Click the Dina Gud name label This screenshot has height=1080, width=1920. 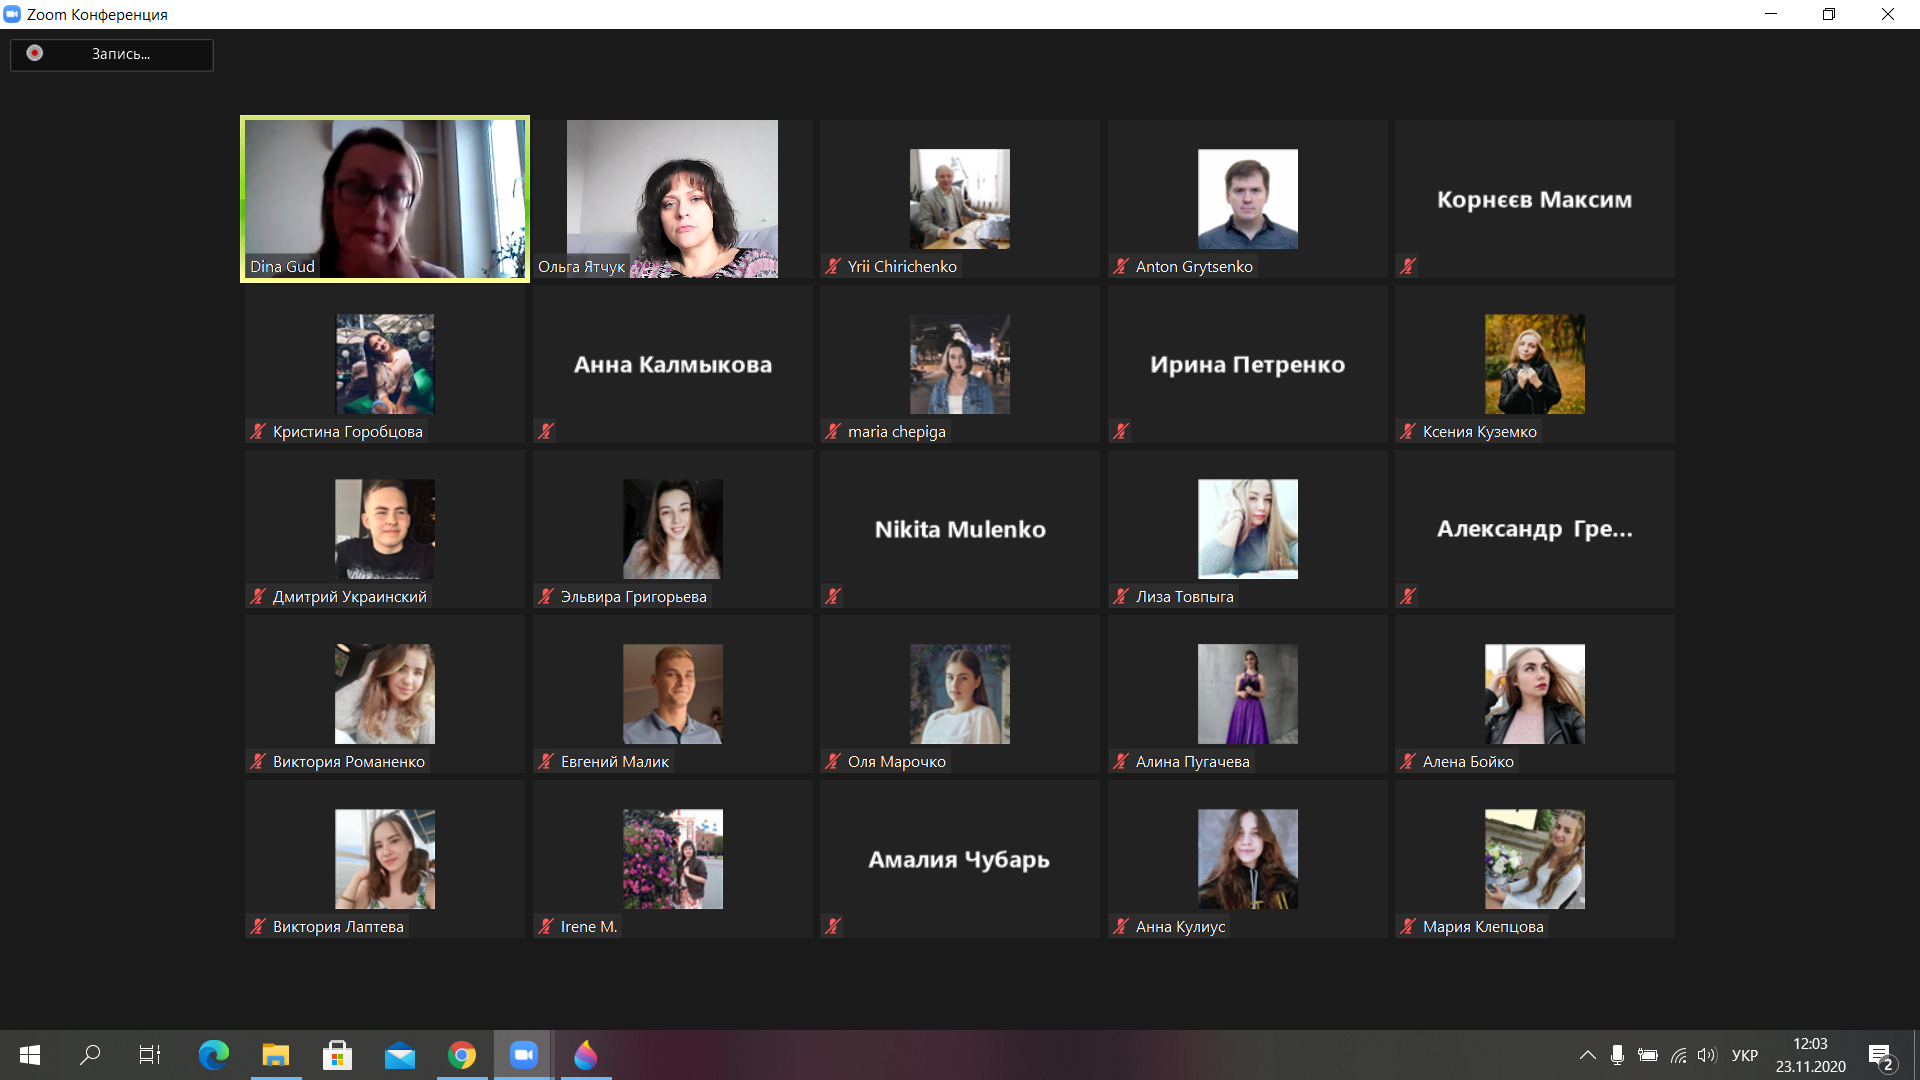[282, 266]
